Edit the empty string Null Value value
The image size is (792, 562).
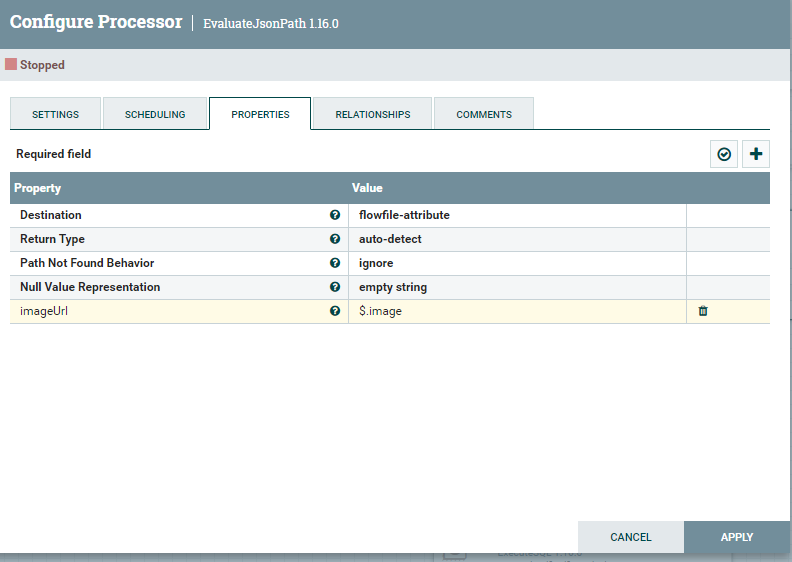coord(517,287)
